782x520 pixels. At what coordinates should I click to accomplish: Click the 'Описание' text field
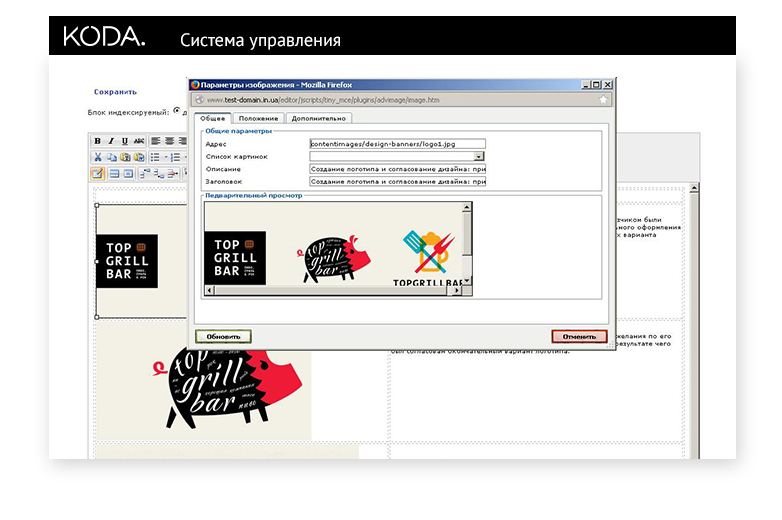[x=397, y=169]
